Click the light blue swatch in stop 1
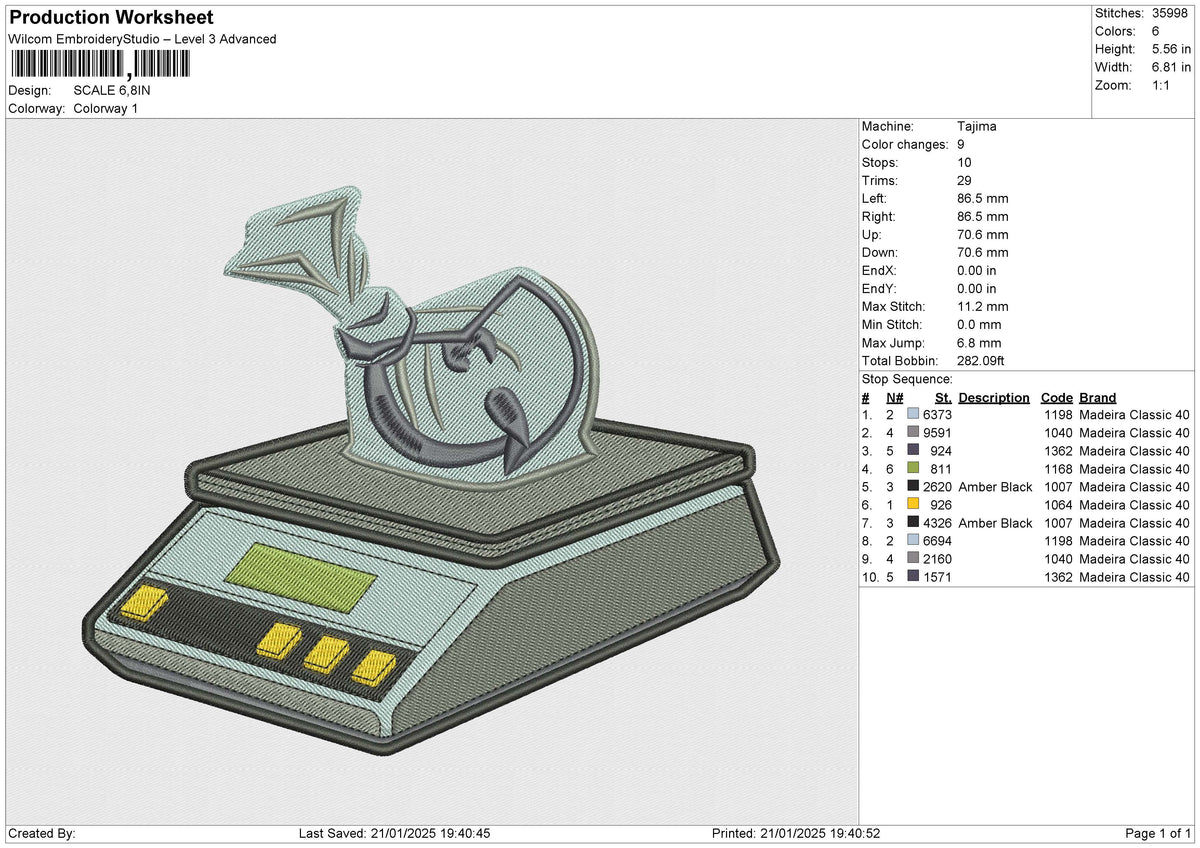The image size is (1200, 848). (913, 415)
